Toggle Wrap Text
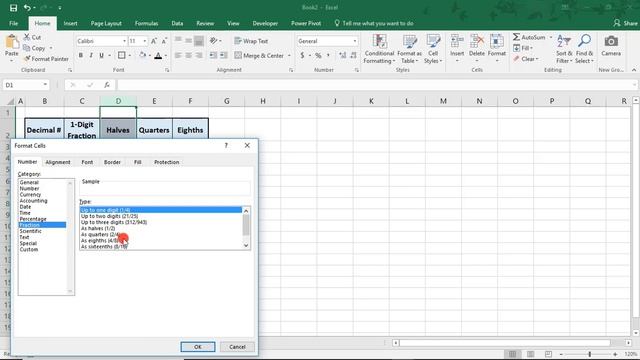Image resolution: width=640 pixels, height=360 pixels. (x=251, y=41)
